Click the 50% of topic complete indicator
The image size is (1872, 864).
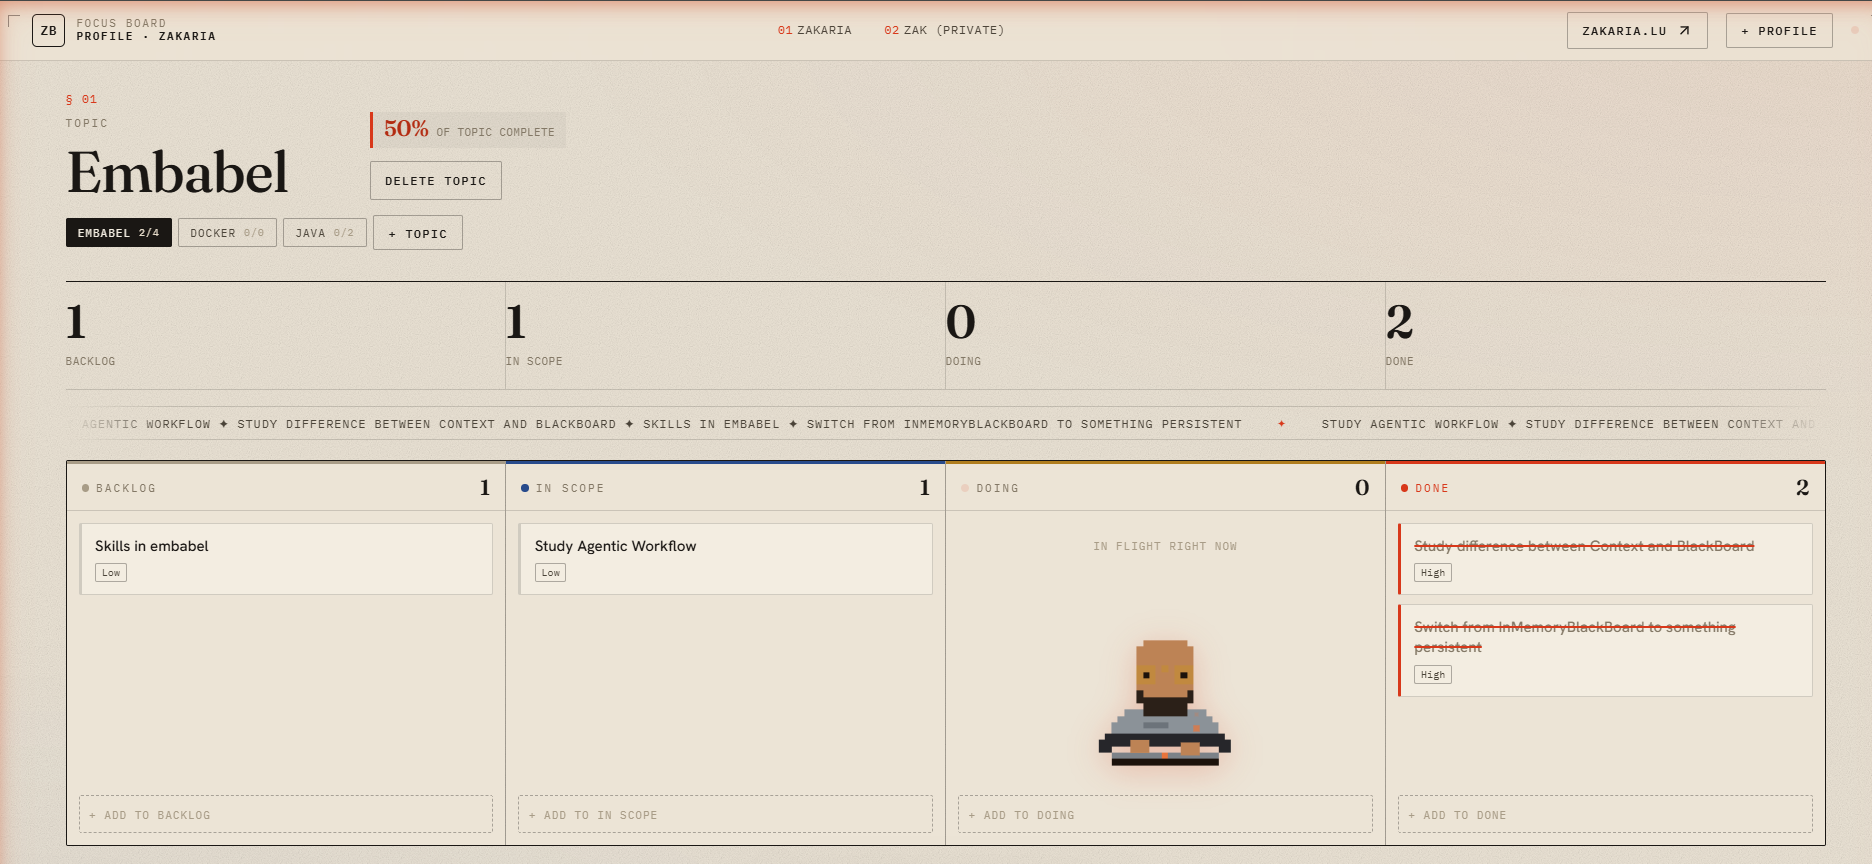tap(468, 130)
